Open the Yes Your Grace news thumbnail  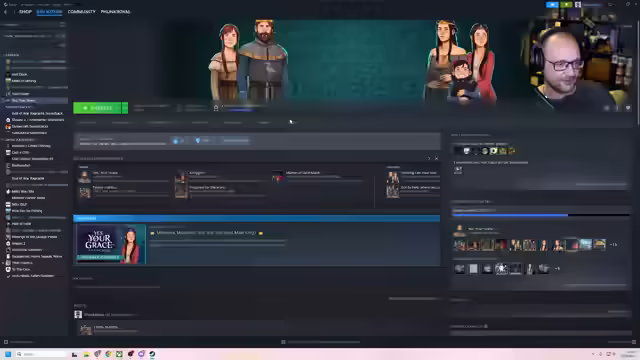tap(111, 244)
